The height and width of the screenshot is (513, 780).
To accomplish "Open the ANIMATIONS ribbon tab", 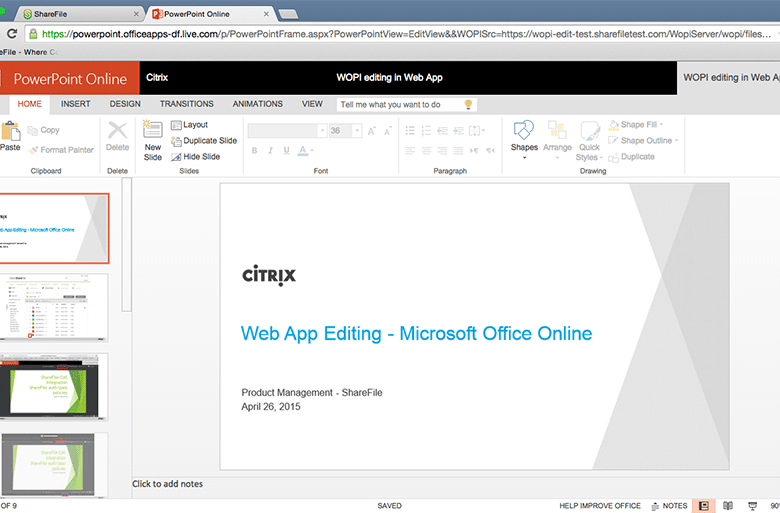I will pyautogui.click(x=258, y=104).
